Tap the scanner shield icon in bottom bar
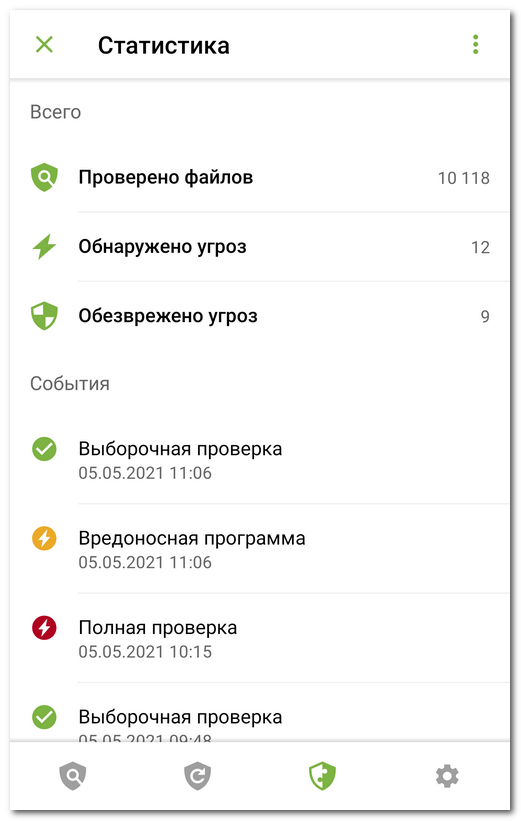This screenshot has height=821, width=521. point(73,776)
